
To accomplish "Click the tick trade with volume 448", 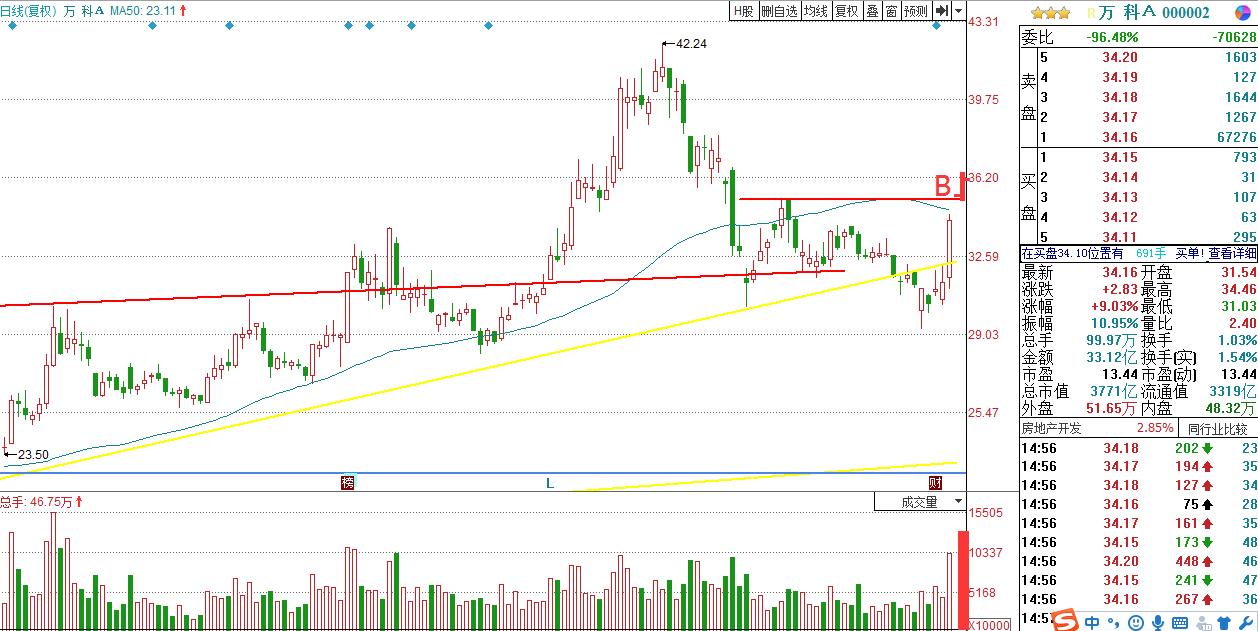I will [1186, 561].
